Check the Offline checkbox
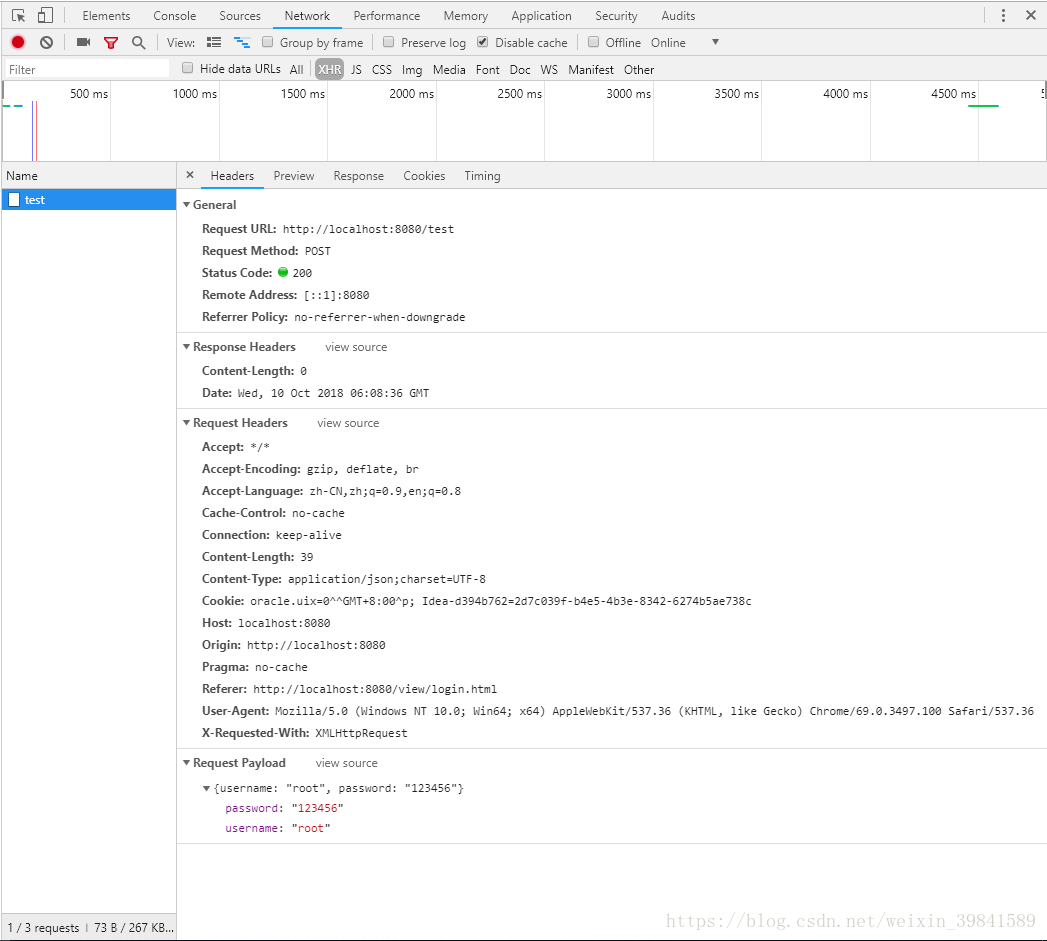Viewport: 1047px width, 941px height. tap(593, 42)
